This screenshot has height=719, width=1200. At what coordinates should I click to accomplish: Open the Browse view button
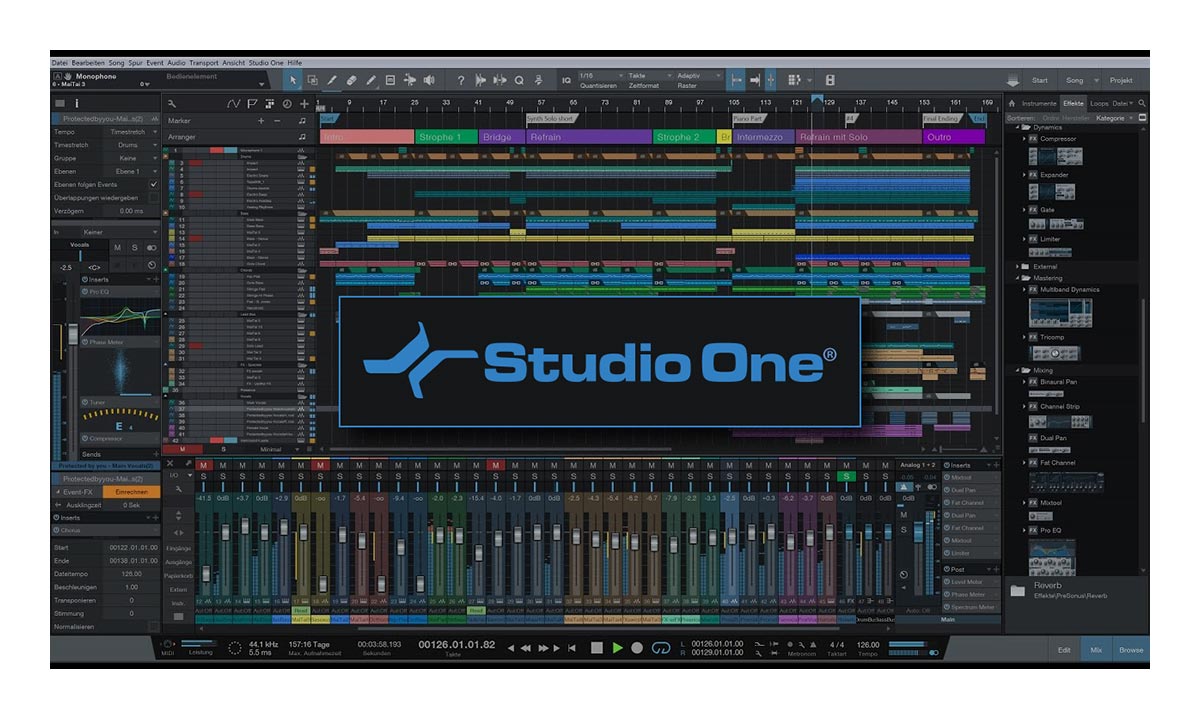(1131, 650)
